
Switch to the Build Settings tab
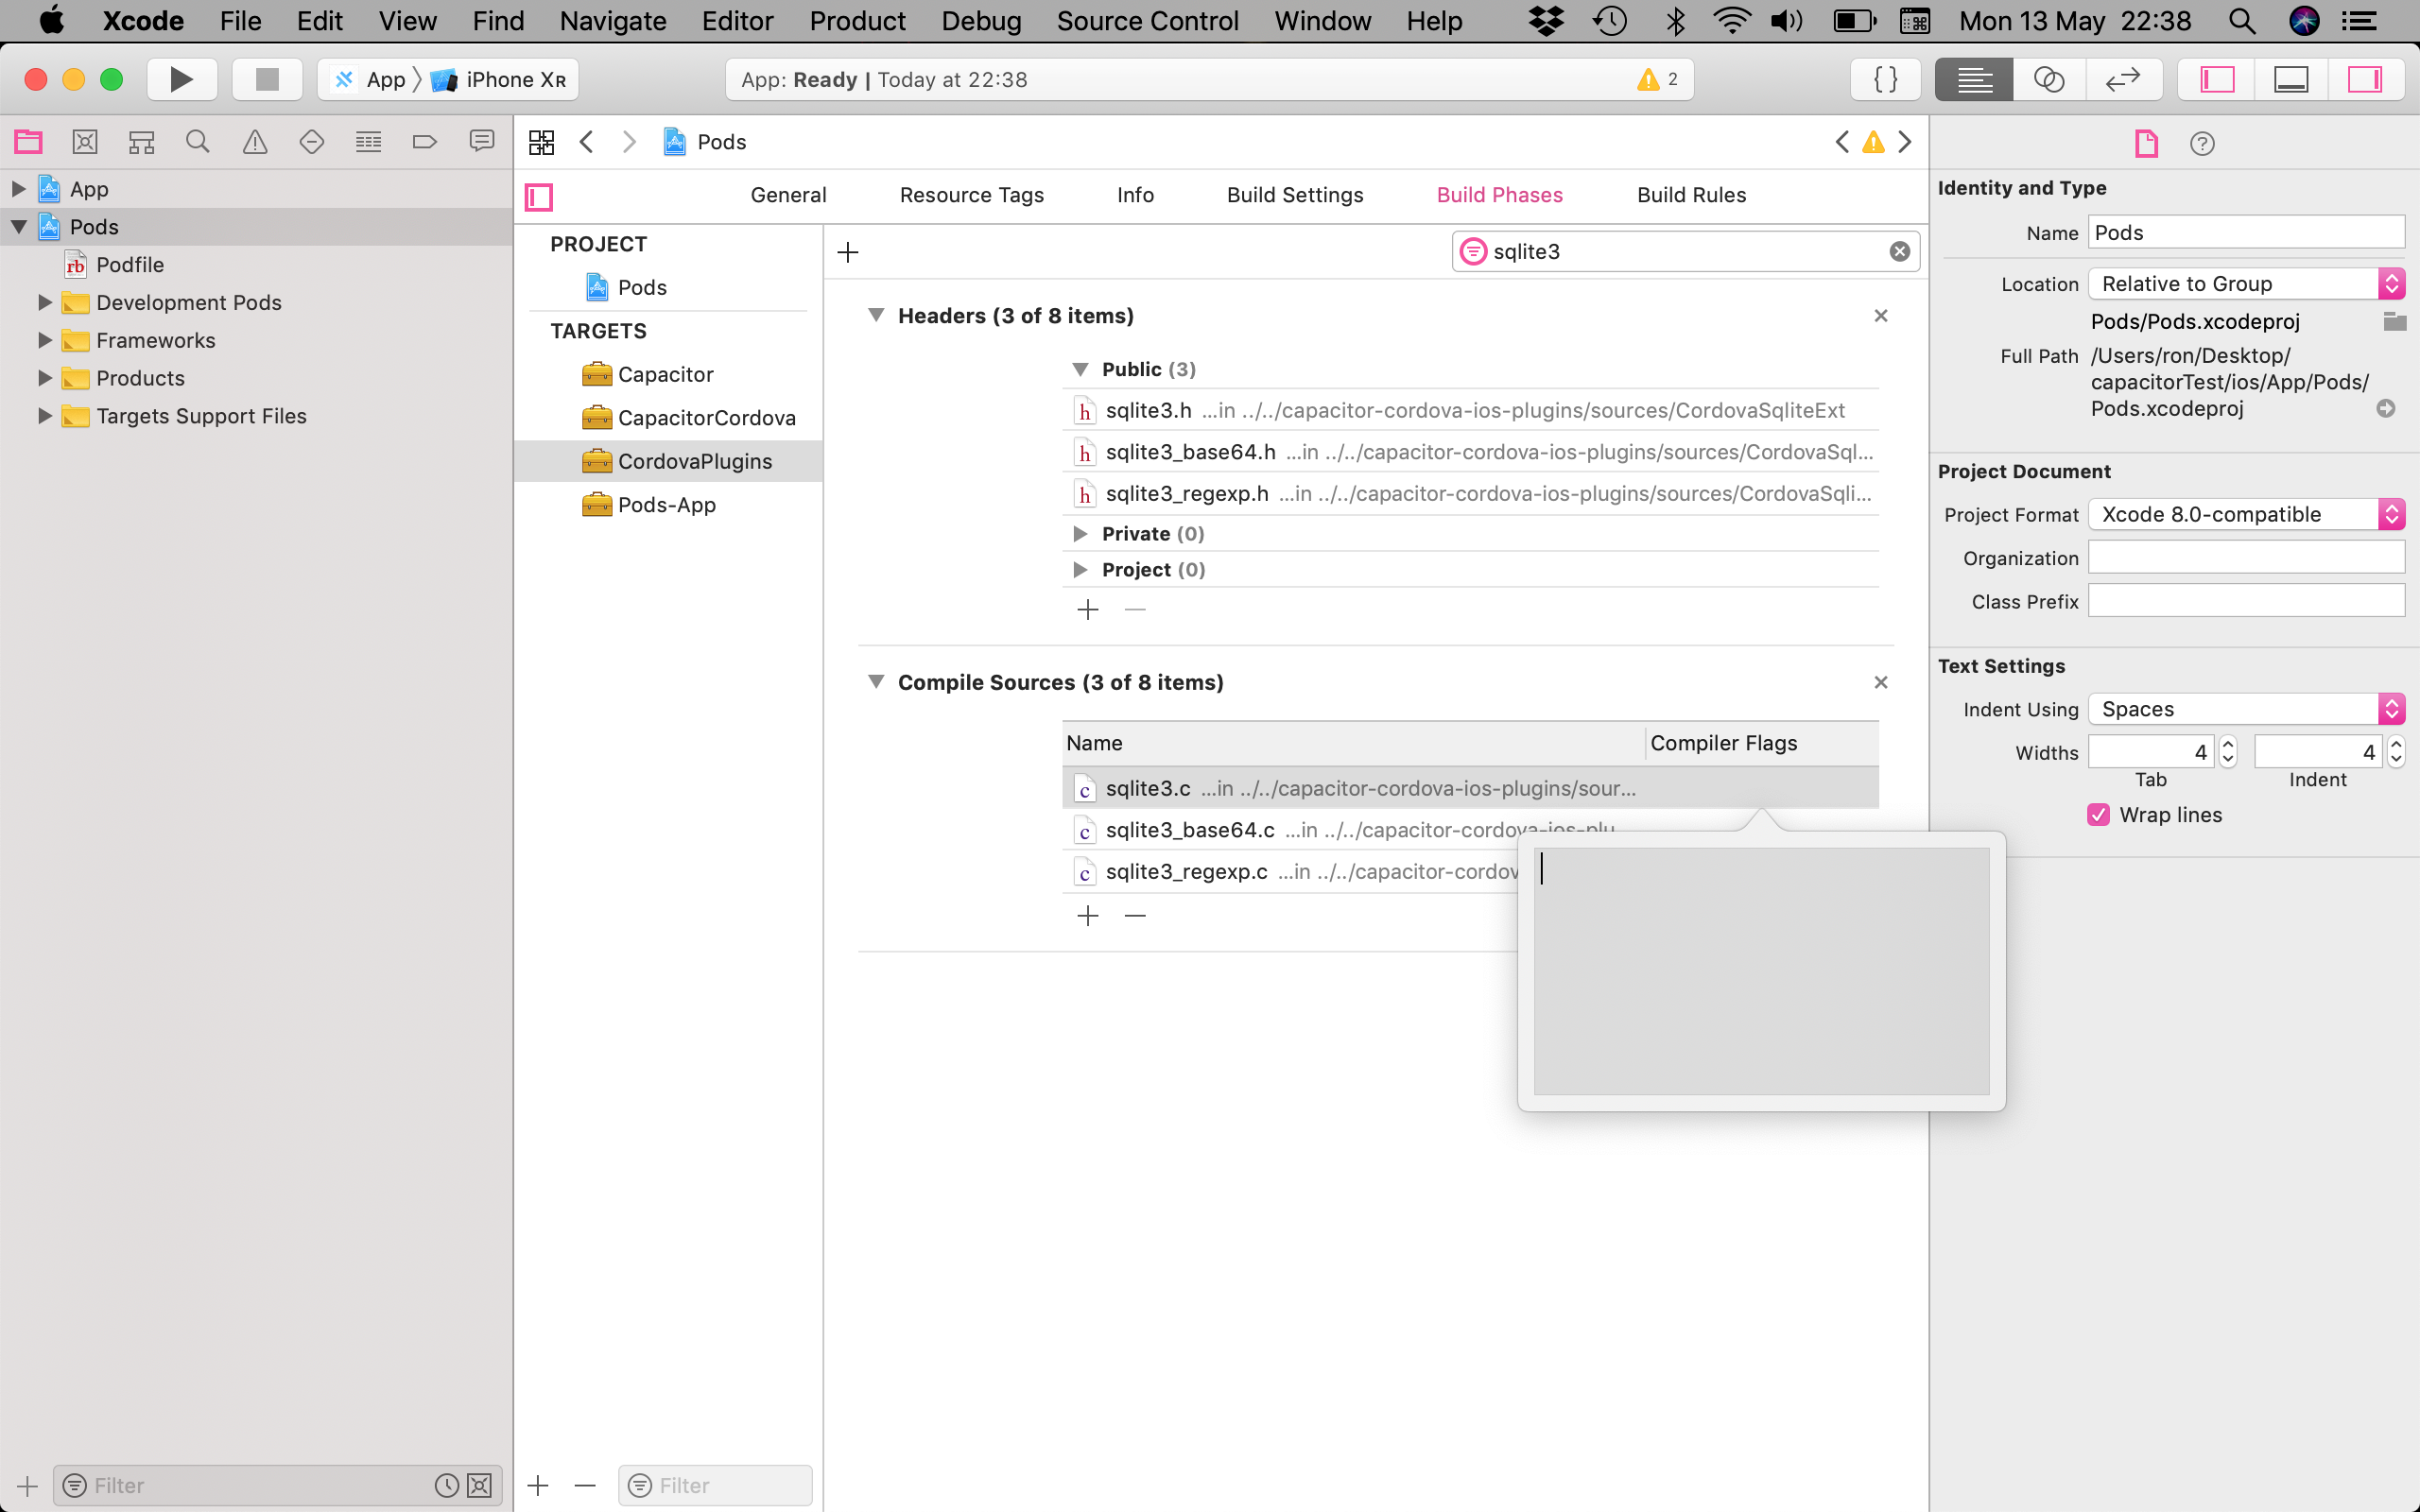[x=1294, y=195]
